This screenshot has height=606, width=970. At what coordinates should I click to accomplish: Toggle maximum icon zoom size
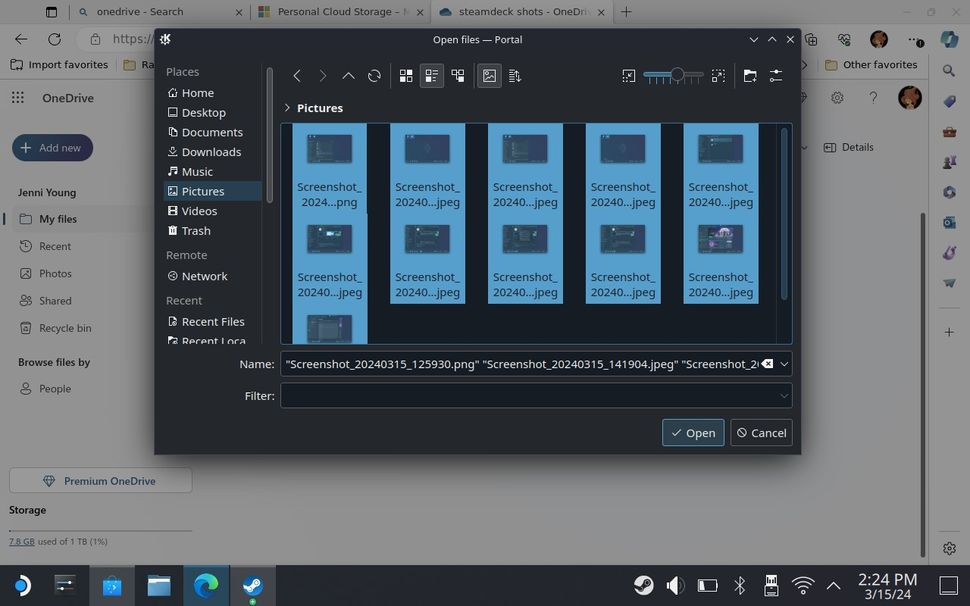point(718,76)
